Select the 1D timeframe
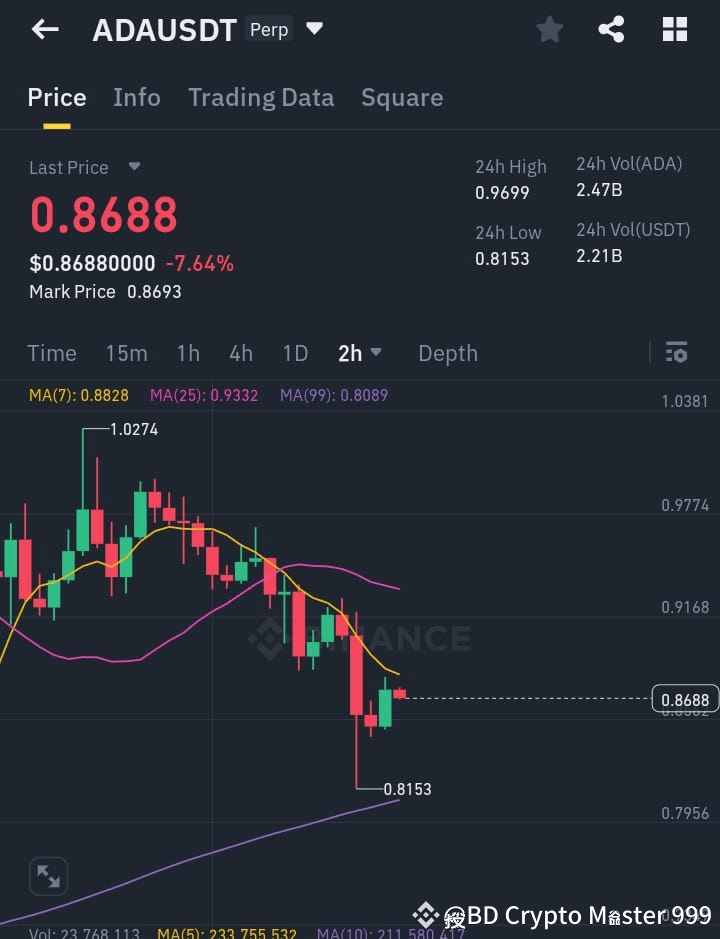 (x=295, y=353)
